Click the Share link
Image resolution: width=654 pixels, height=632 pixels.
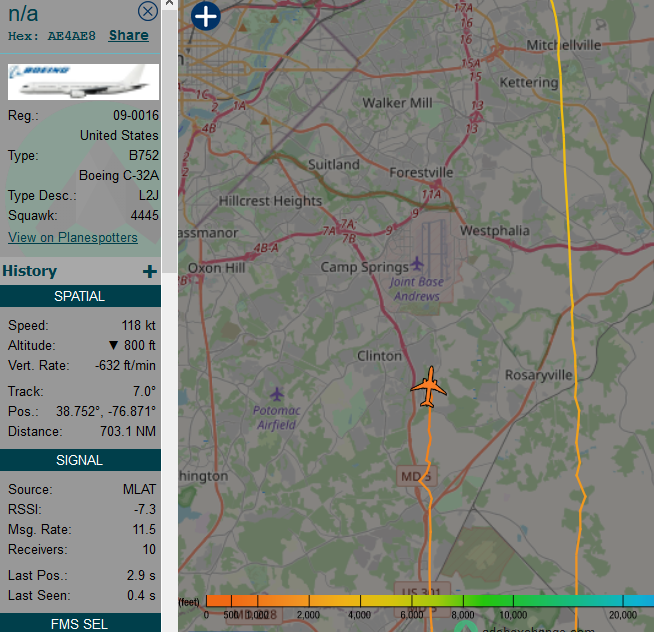click(128, 35)
